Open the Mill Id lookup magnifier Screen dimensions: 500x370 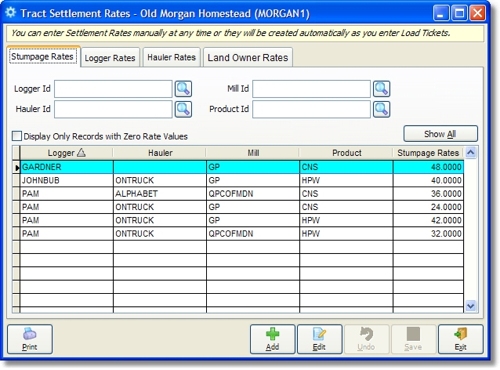tap(381, 89)
